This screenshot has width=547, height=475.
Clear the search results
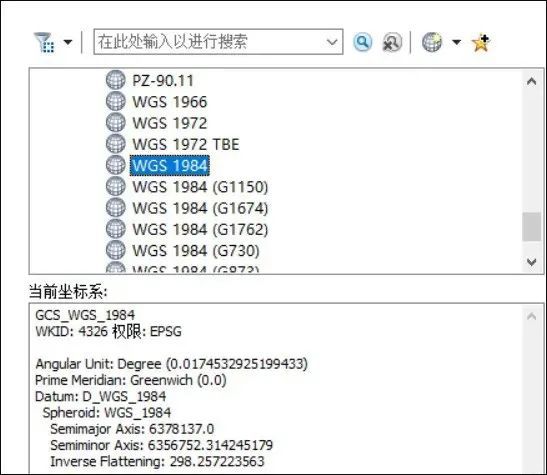392,43
